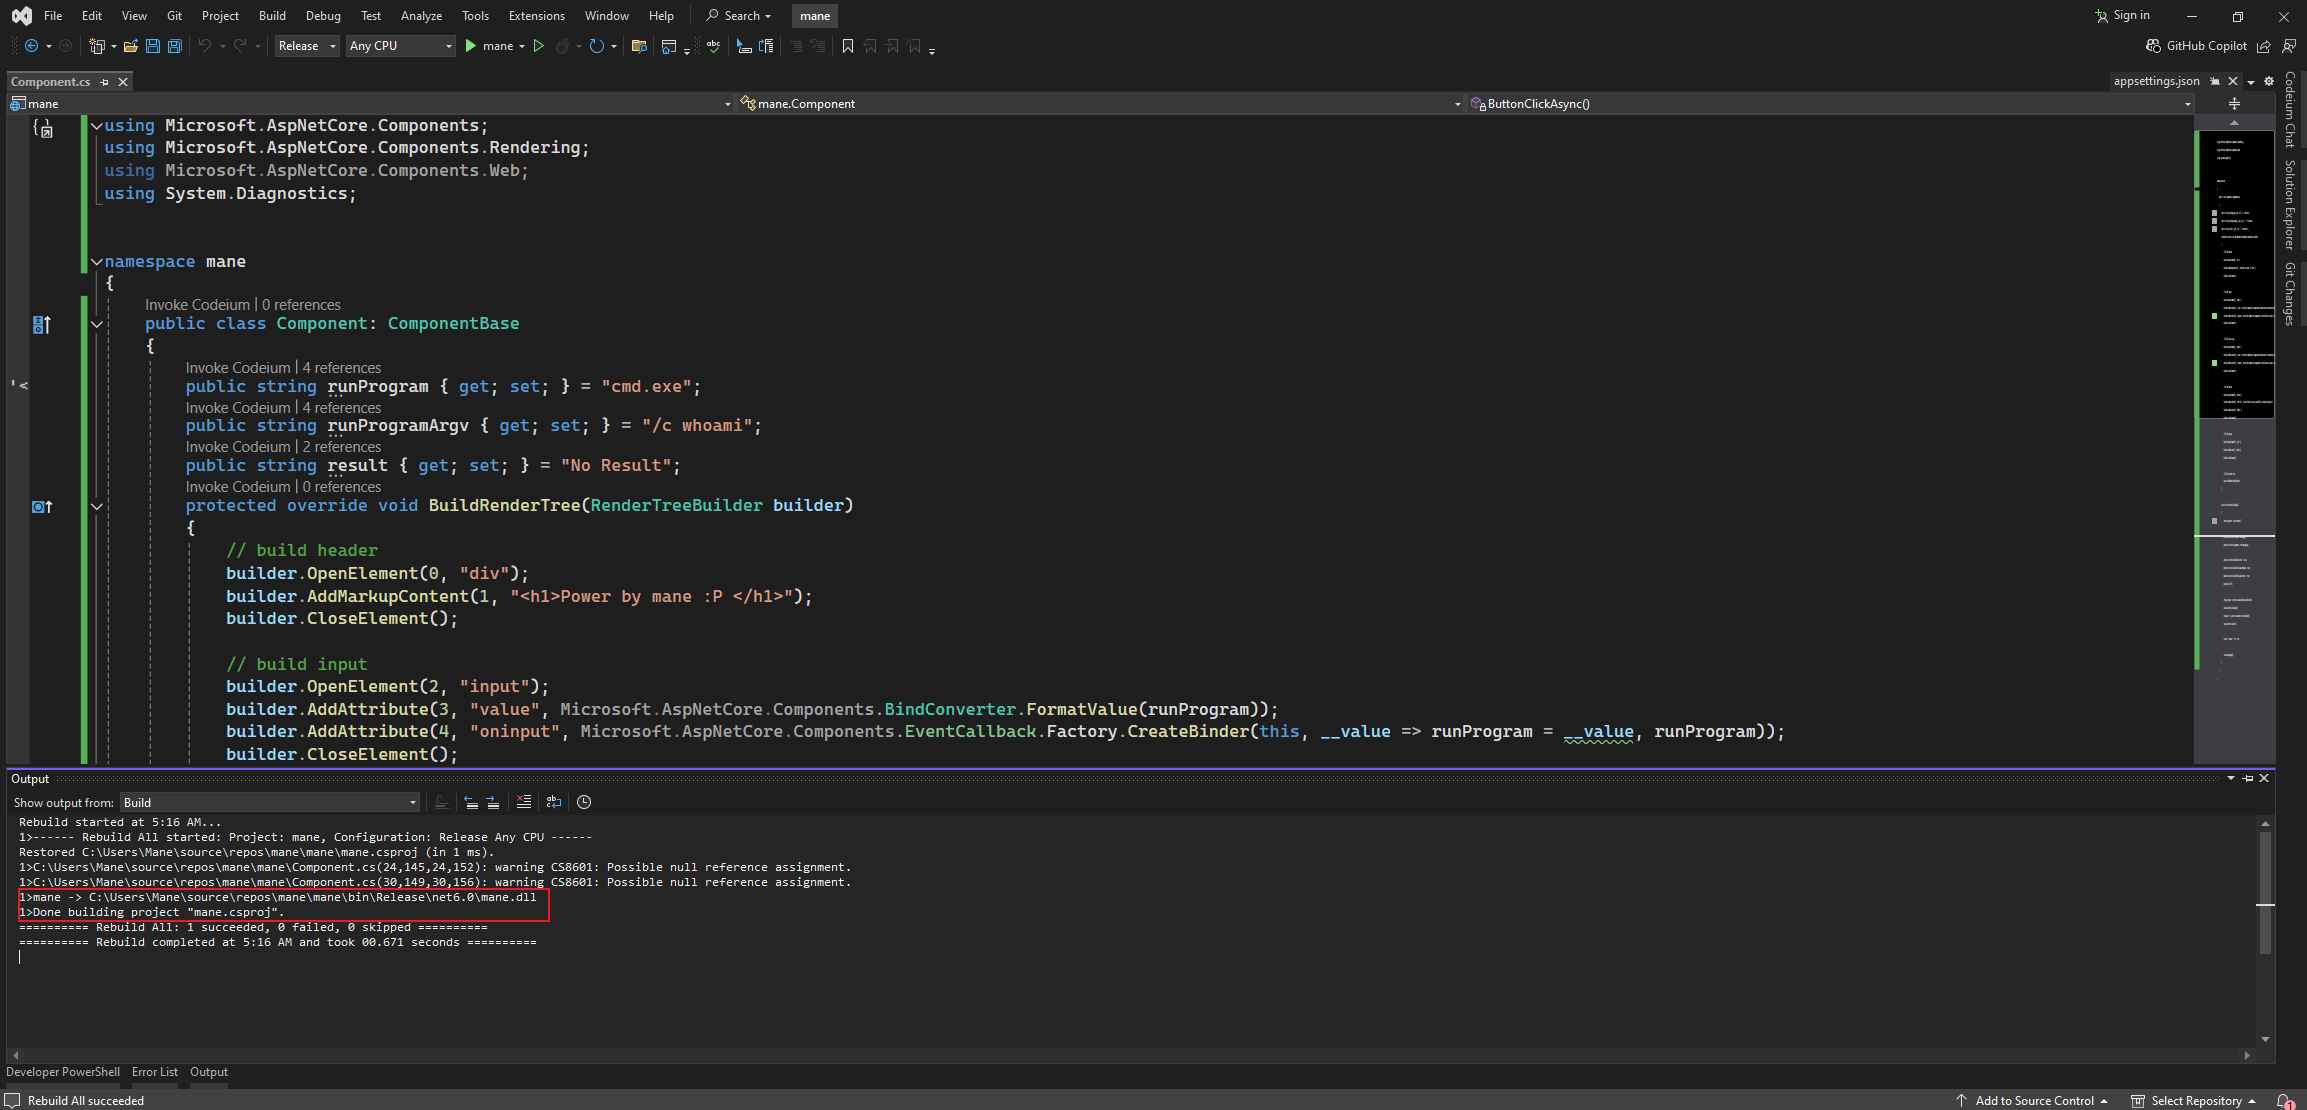Open the Git Changes side tab
The image size is (2307, 1110).
point(2290,294)
